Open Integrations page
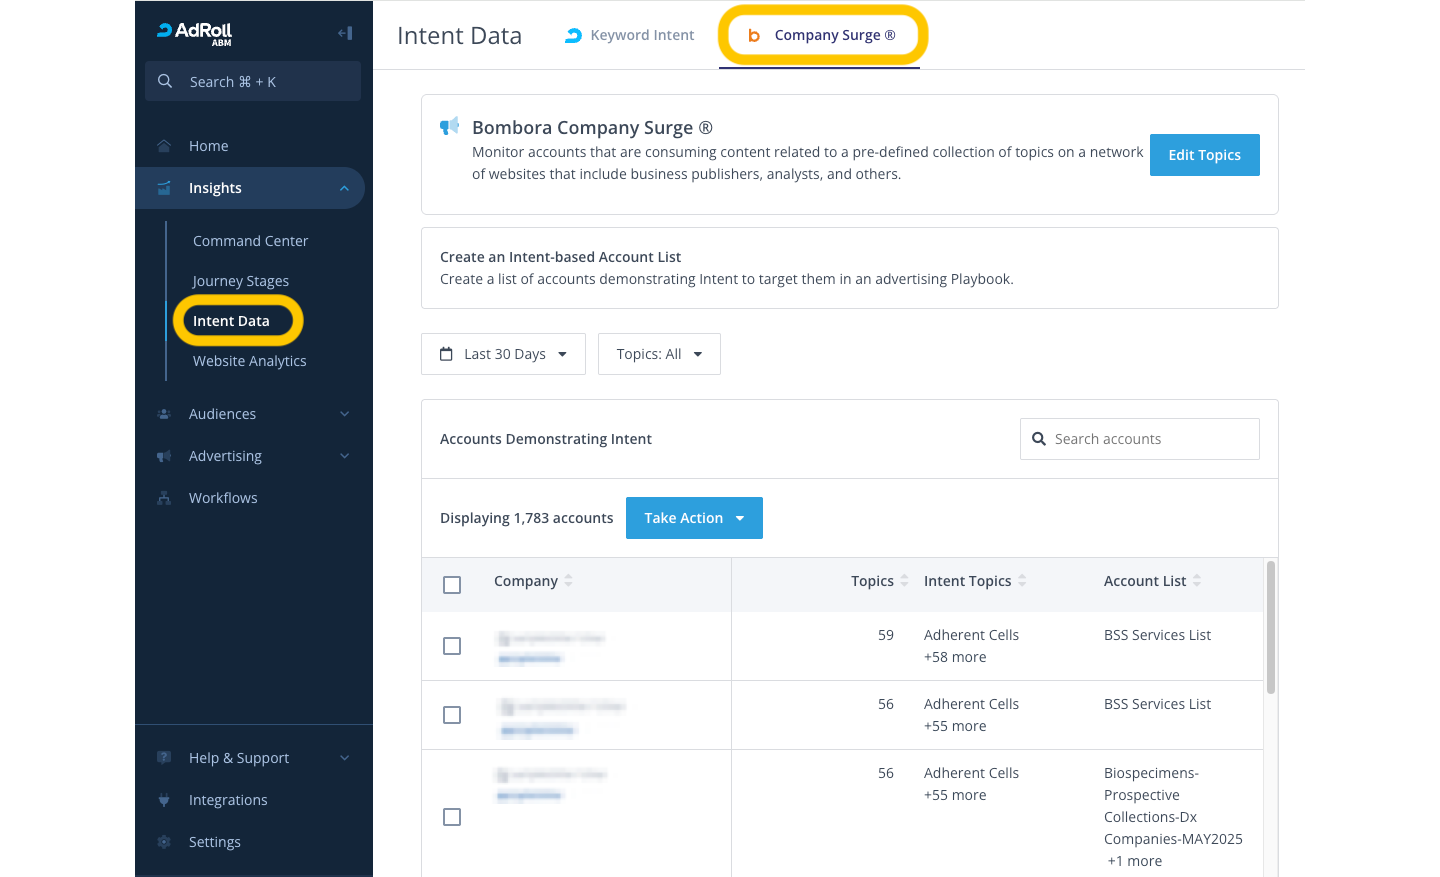 click(228, 800)
